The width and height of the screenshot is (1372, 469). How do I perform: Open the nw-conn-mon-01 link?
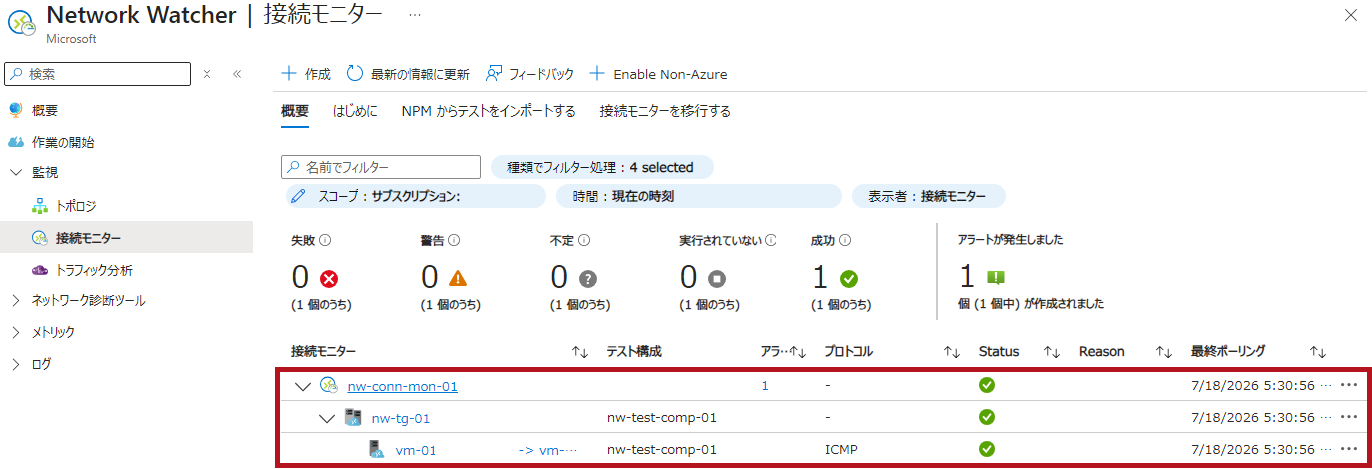coord(402,386)
